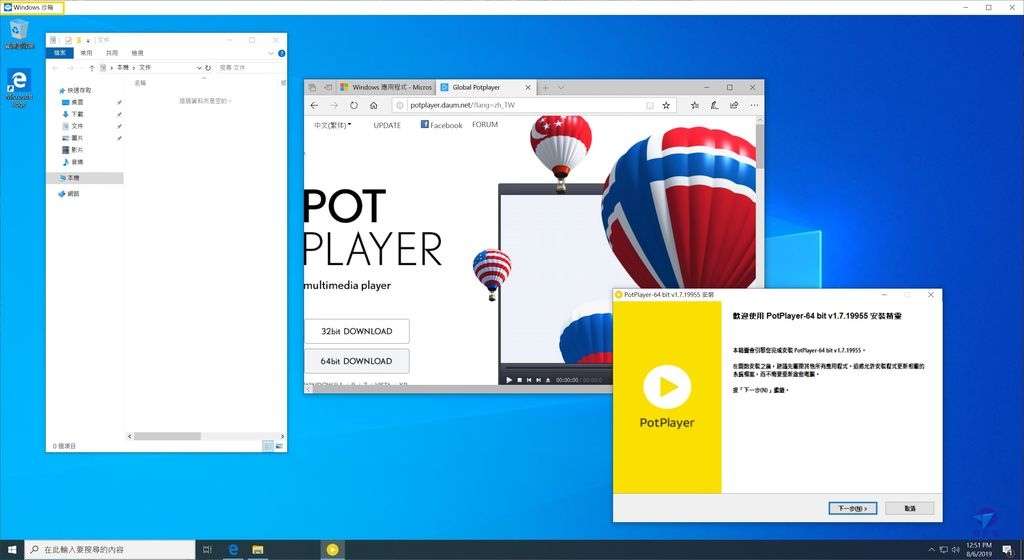Click Explorer up one level arrow
The height and width of the screenshot is (560, 1024).
point(92,68)
